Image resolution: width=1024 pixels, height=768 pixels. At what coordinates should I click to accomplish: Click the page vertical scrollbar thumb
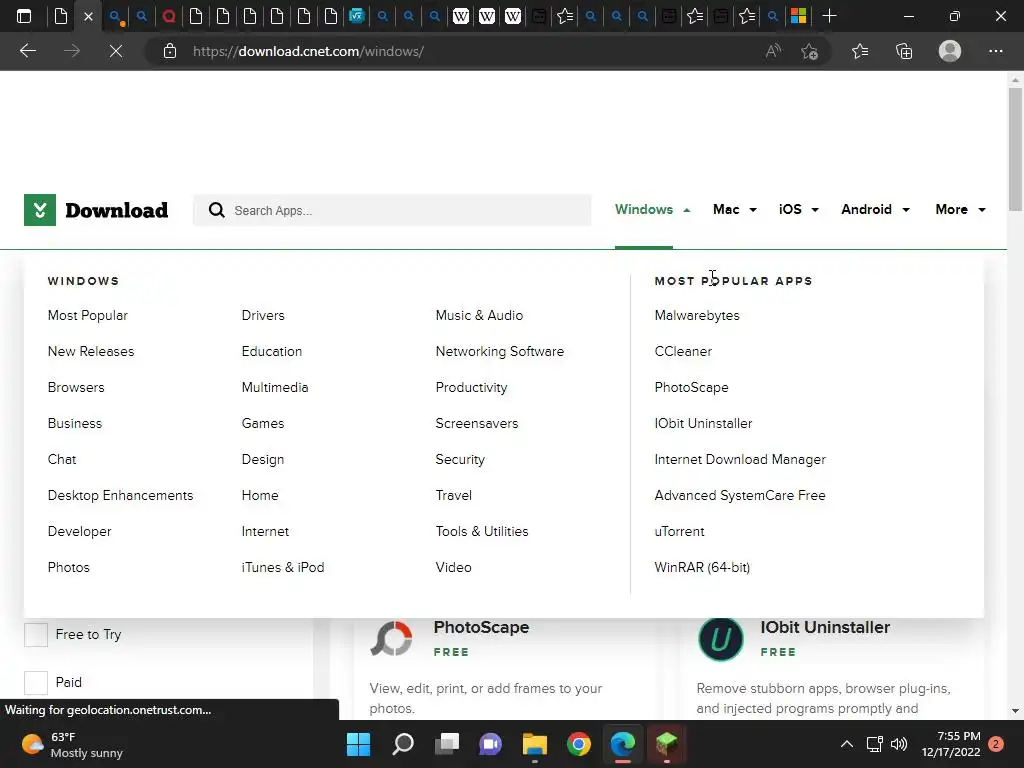1015,149
